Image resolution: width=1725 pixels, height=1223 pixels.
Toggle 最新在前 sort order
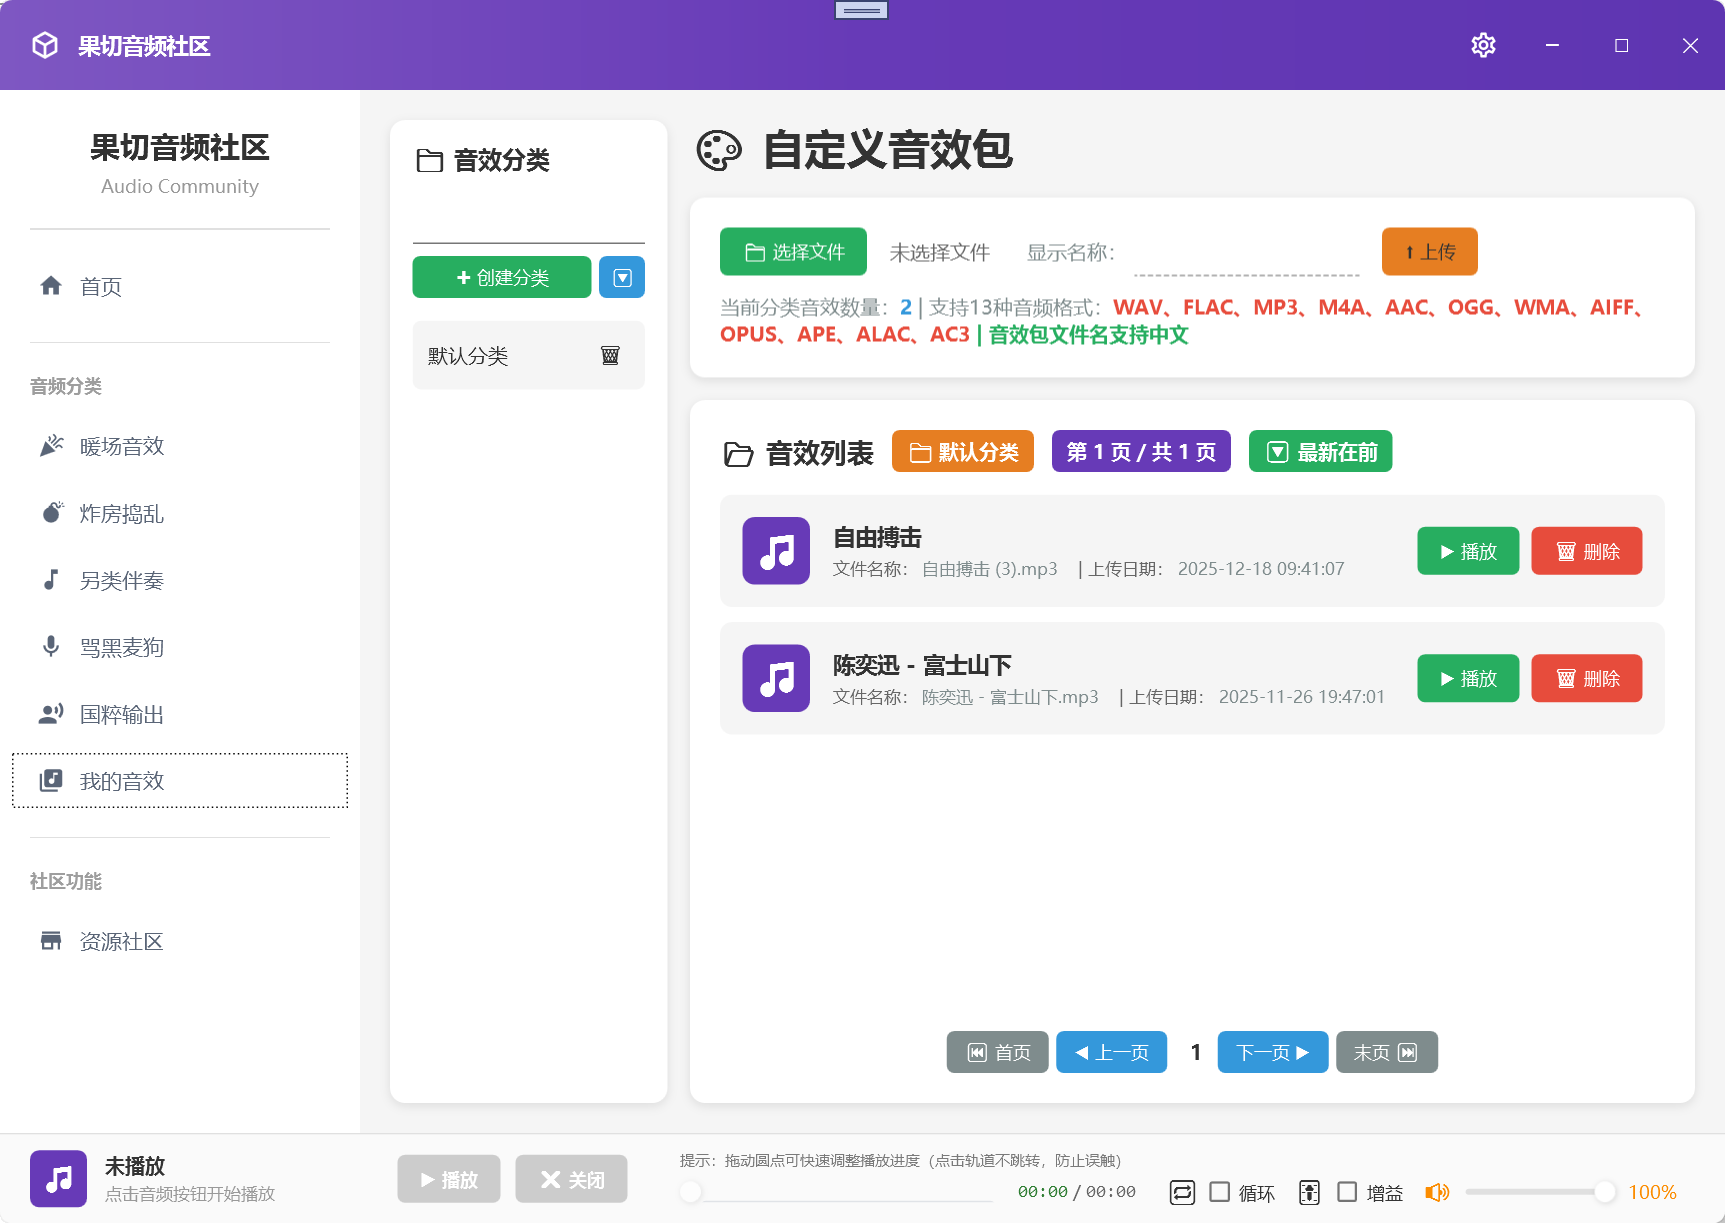[1319, 451]
